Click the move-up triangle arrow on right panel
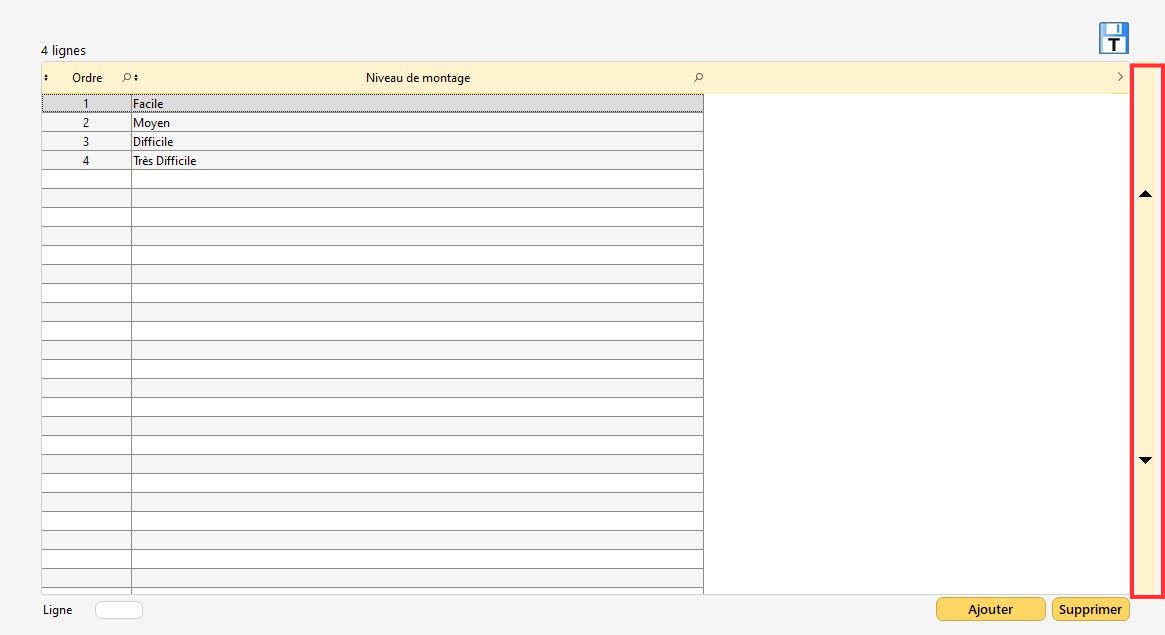The width and height of the screenshot is (1165, 635). (x=1146, y=194)
